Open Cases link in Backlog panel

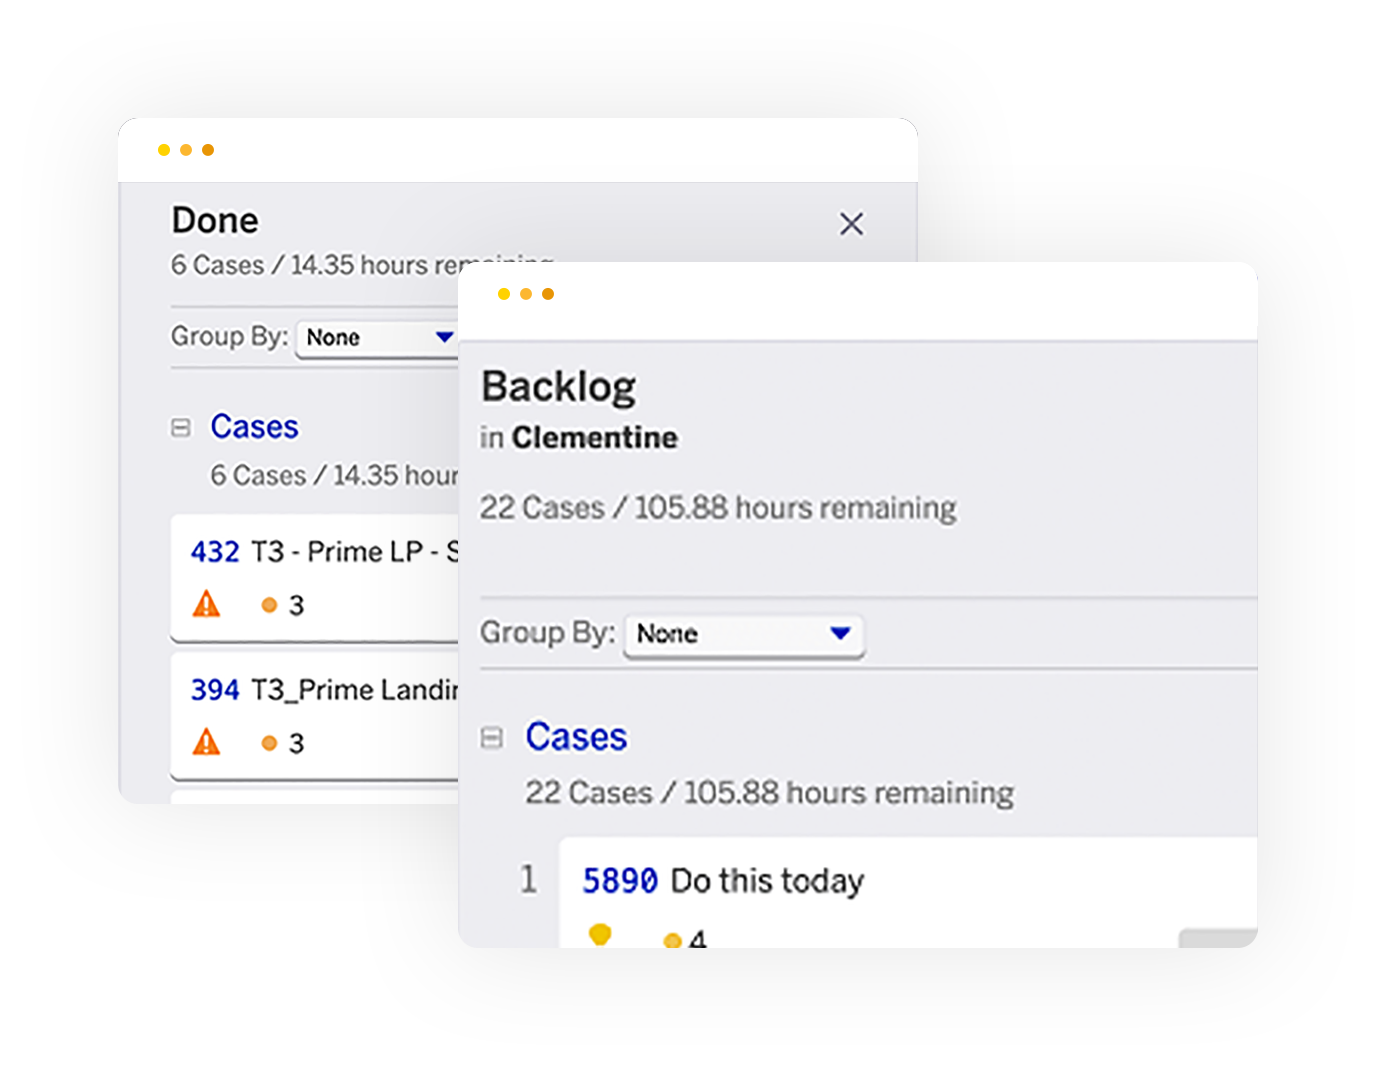coord(576,737)
